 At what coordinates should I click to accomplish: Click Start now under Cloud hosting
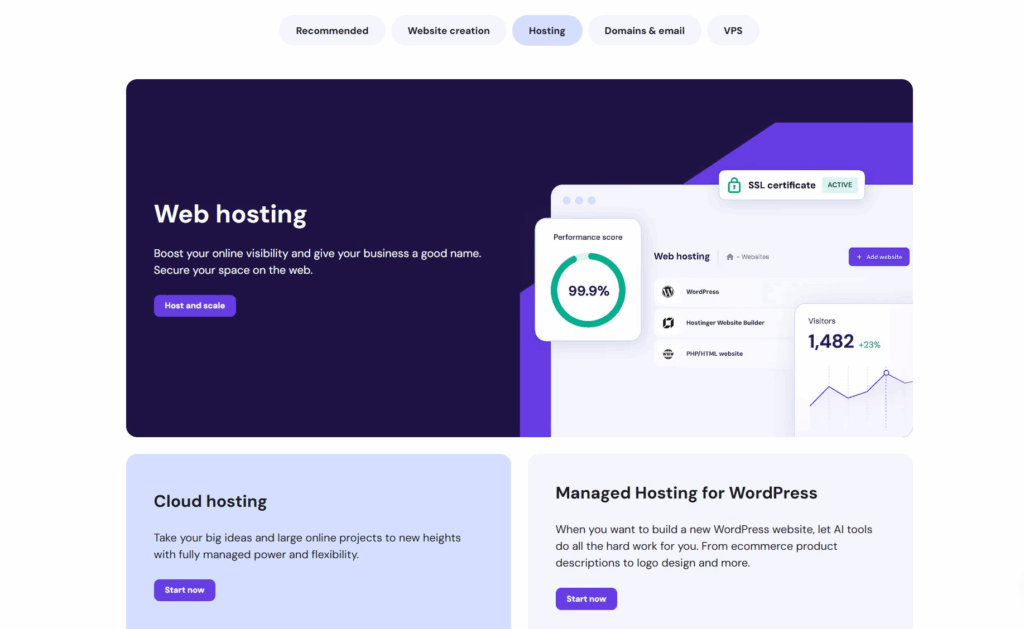pyautogui.click(x=184, y=590)
